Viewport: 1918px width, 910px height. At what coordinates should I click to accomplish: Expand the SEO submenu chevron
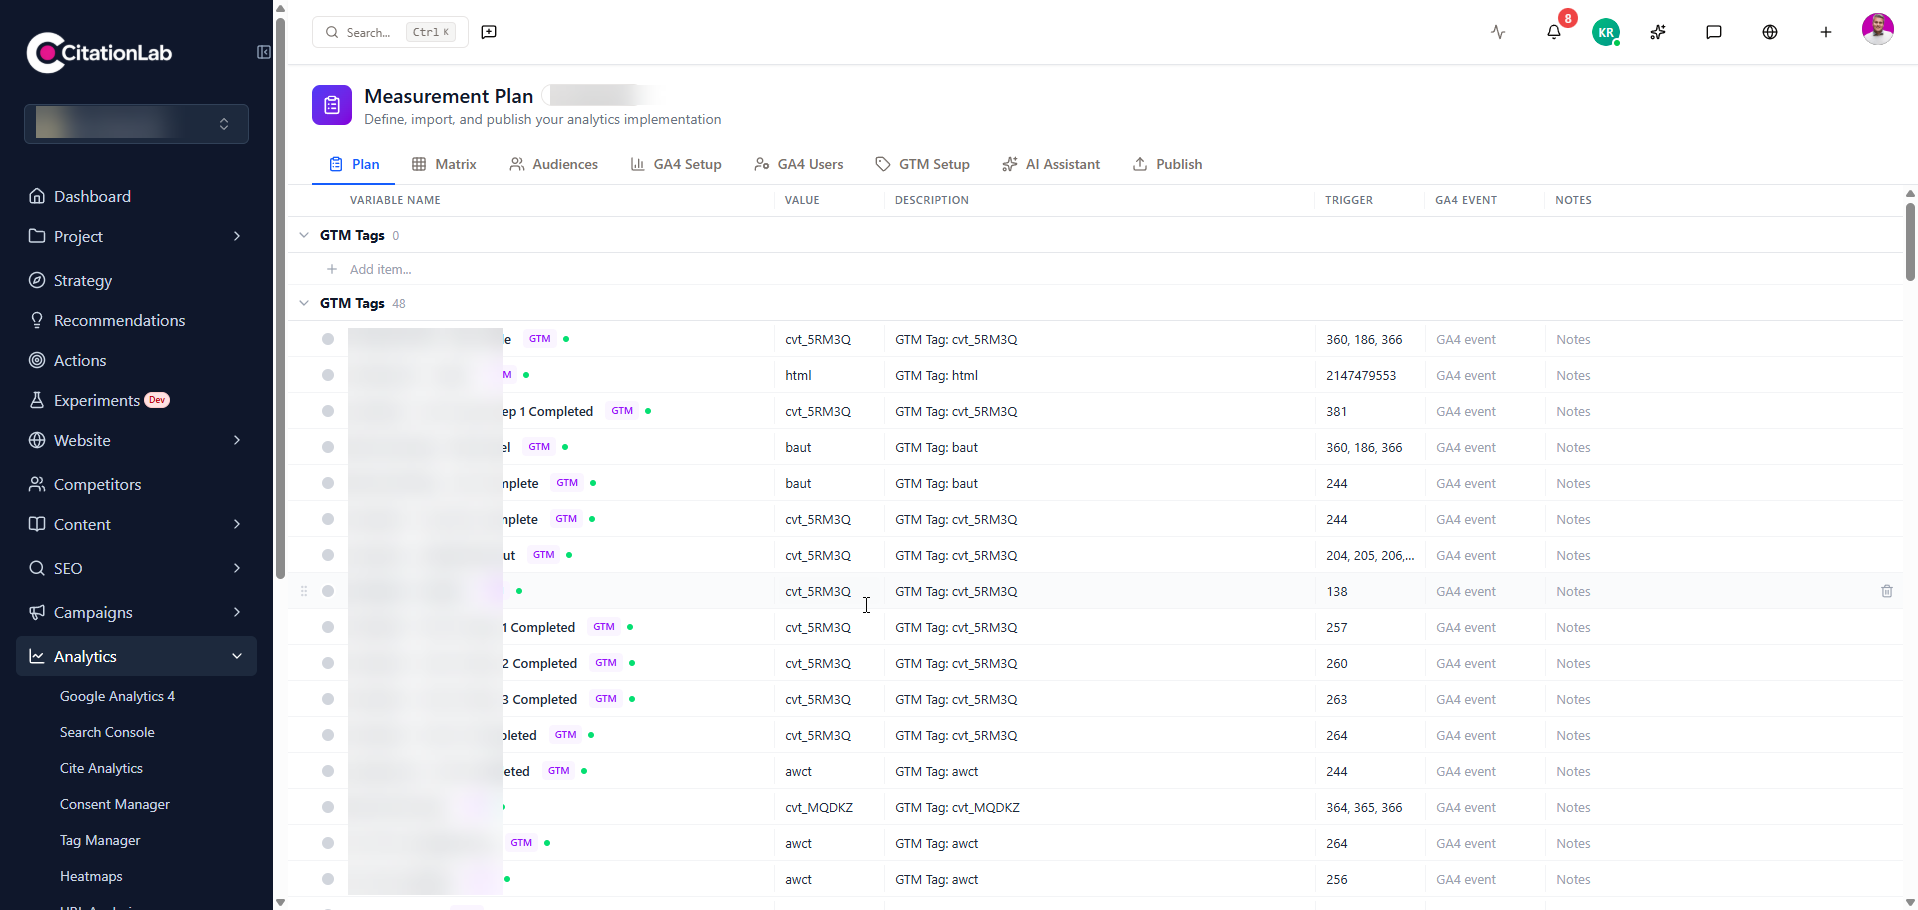(x=237, y=568)
